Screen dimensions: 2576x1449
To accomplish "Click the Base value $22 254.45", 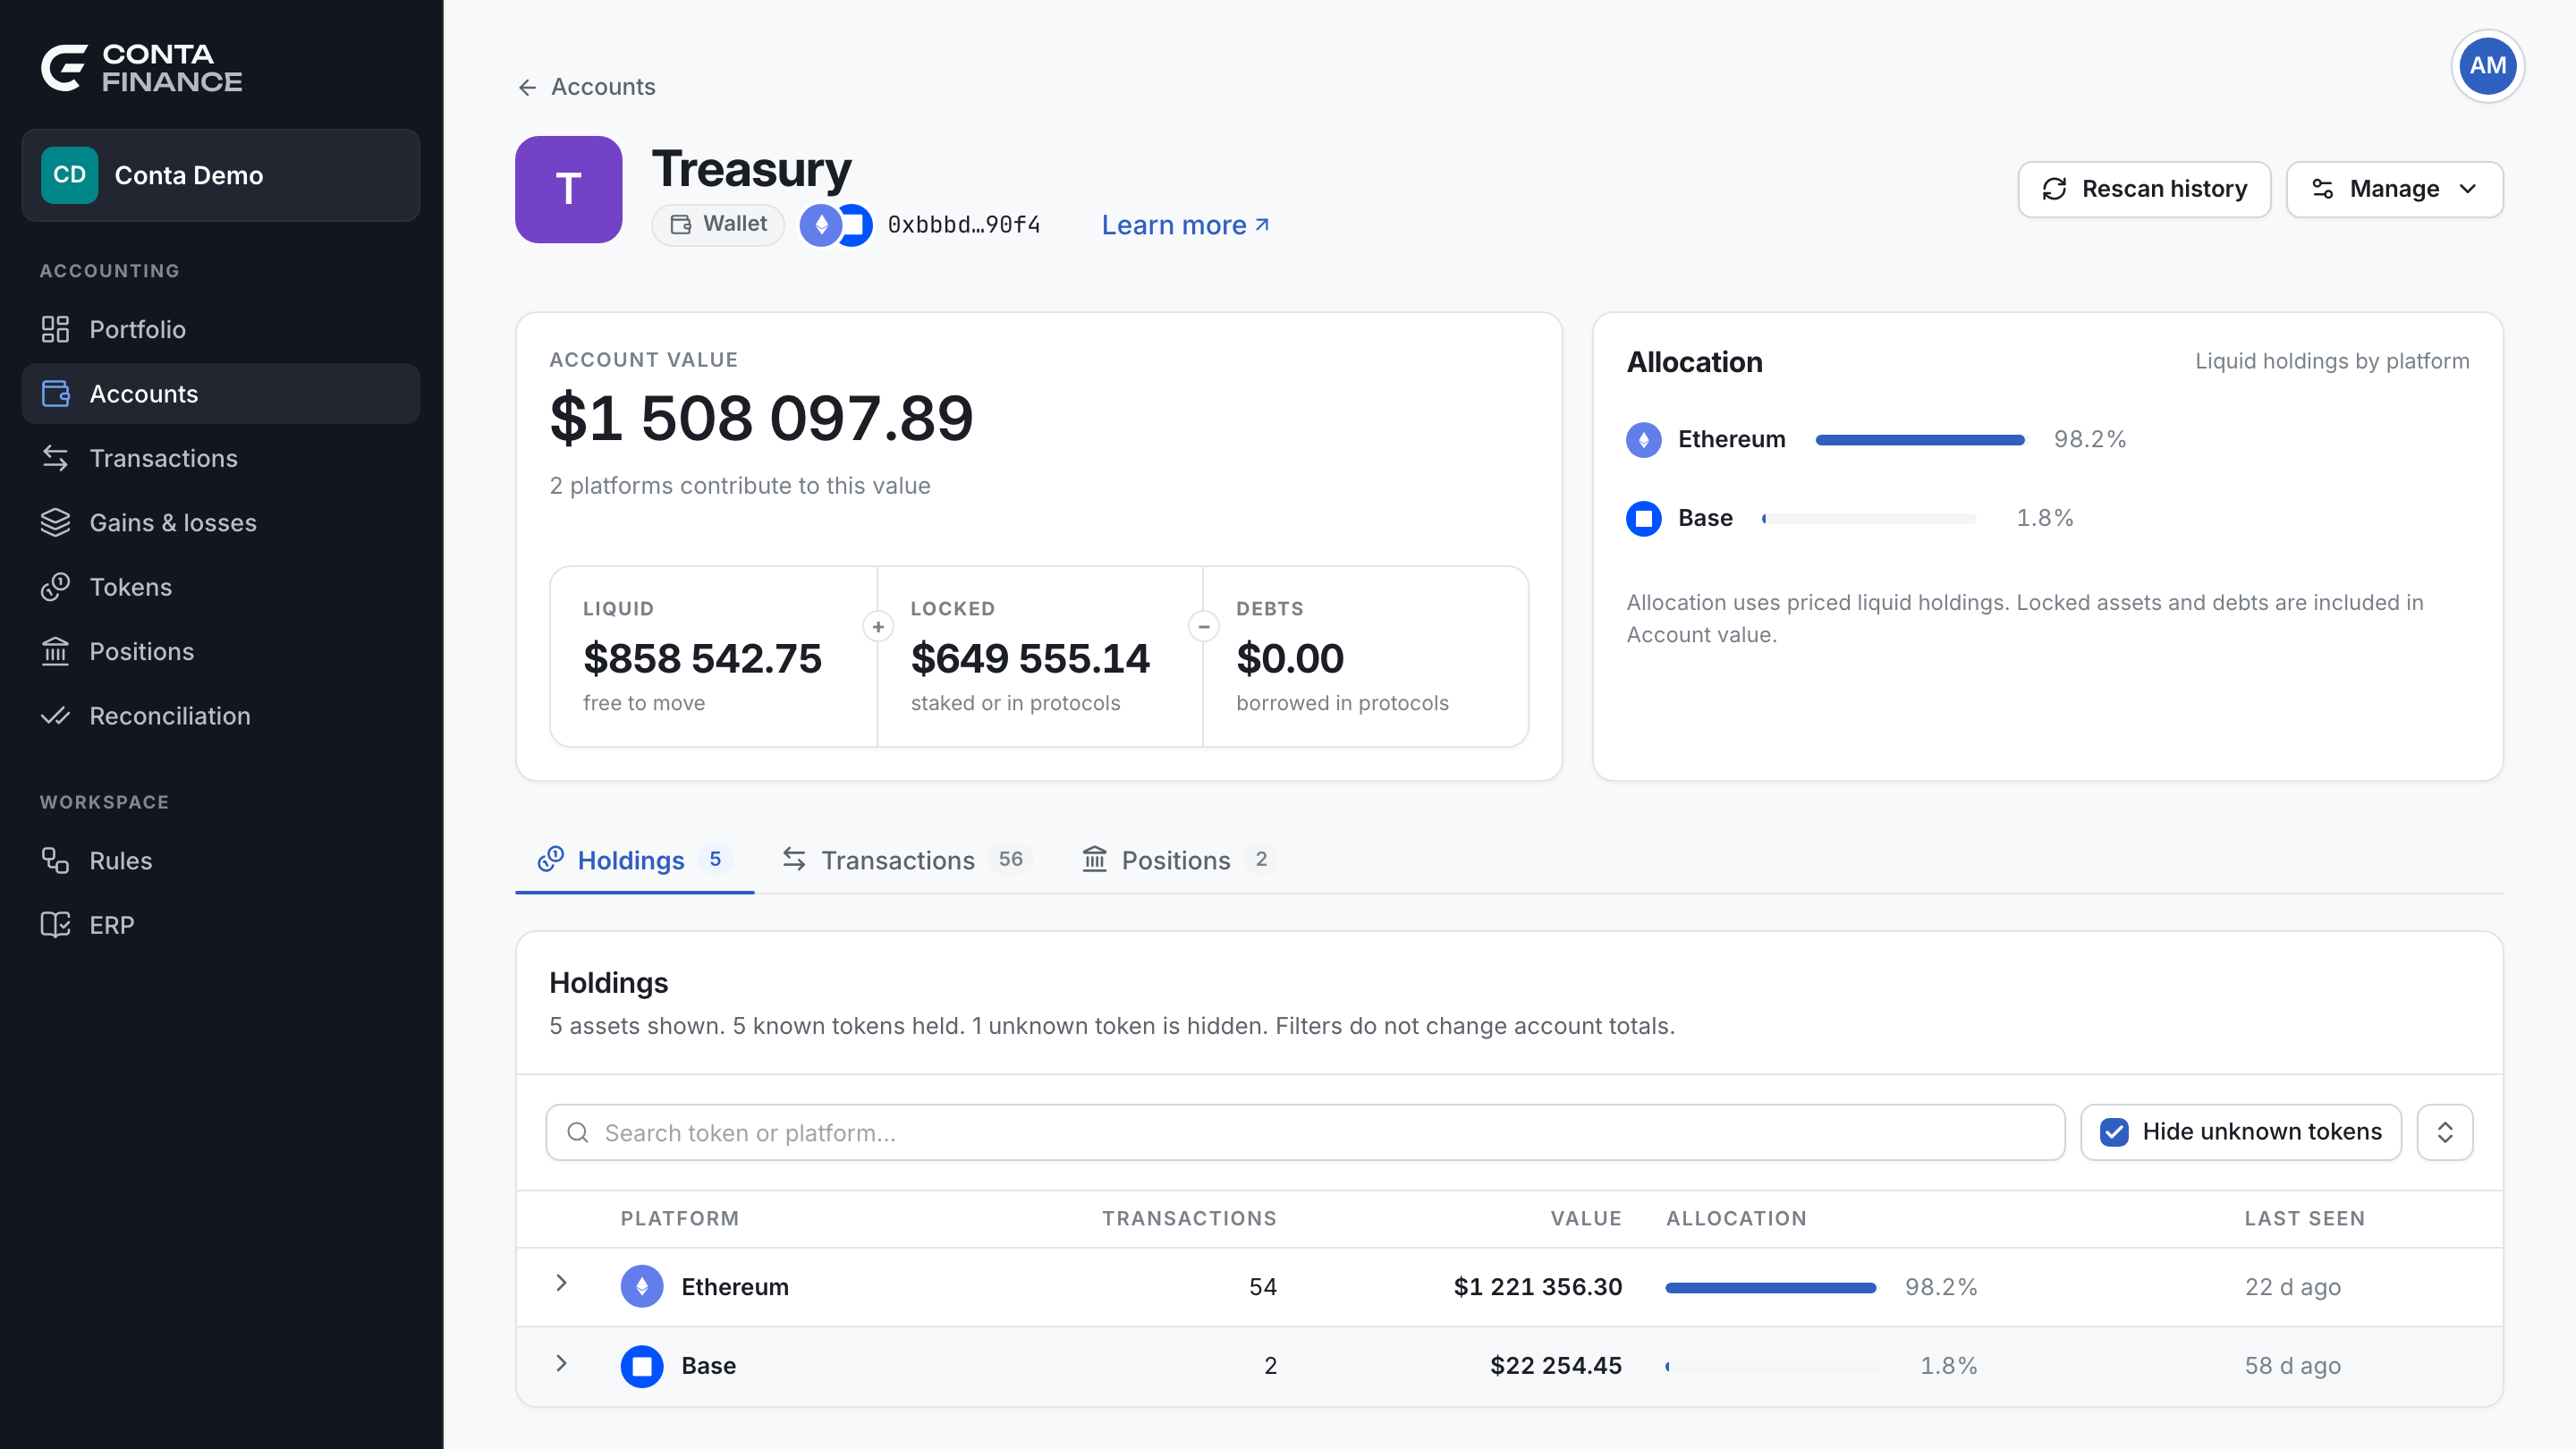I will pyautogui.click(x=1555, y=1366).
